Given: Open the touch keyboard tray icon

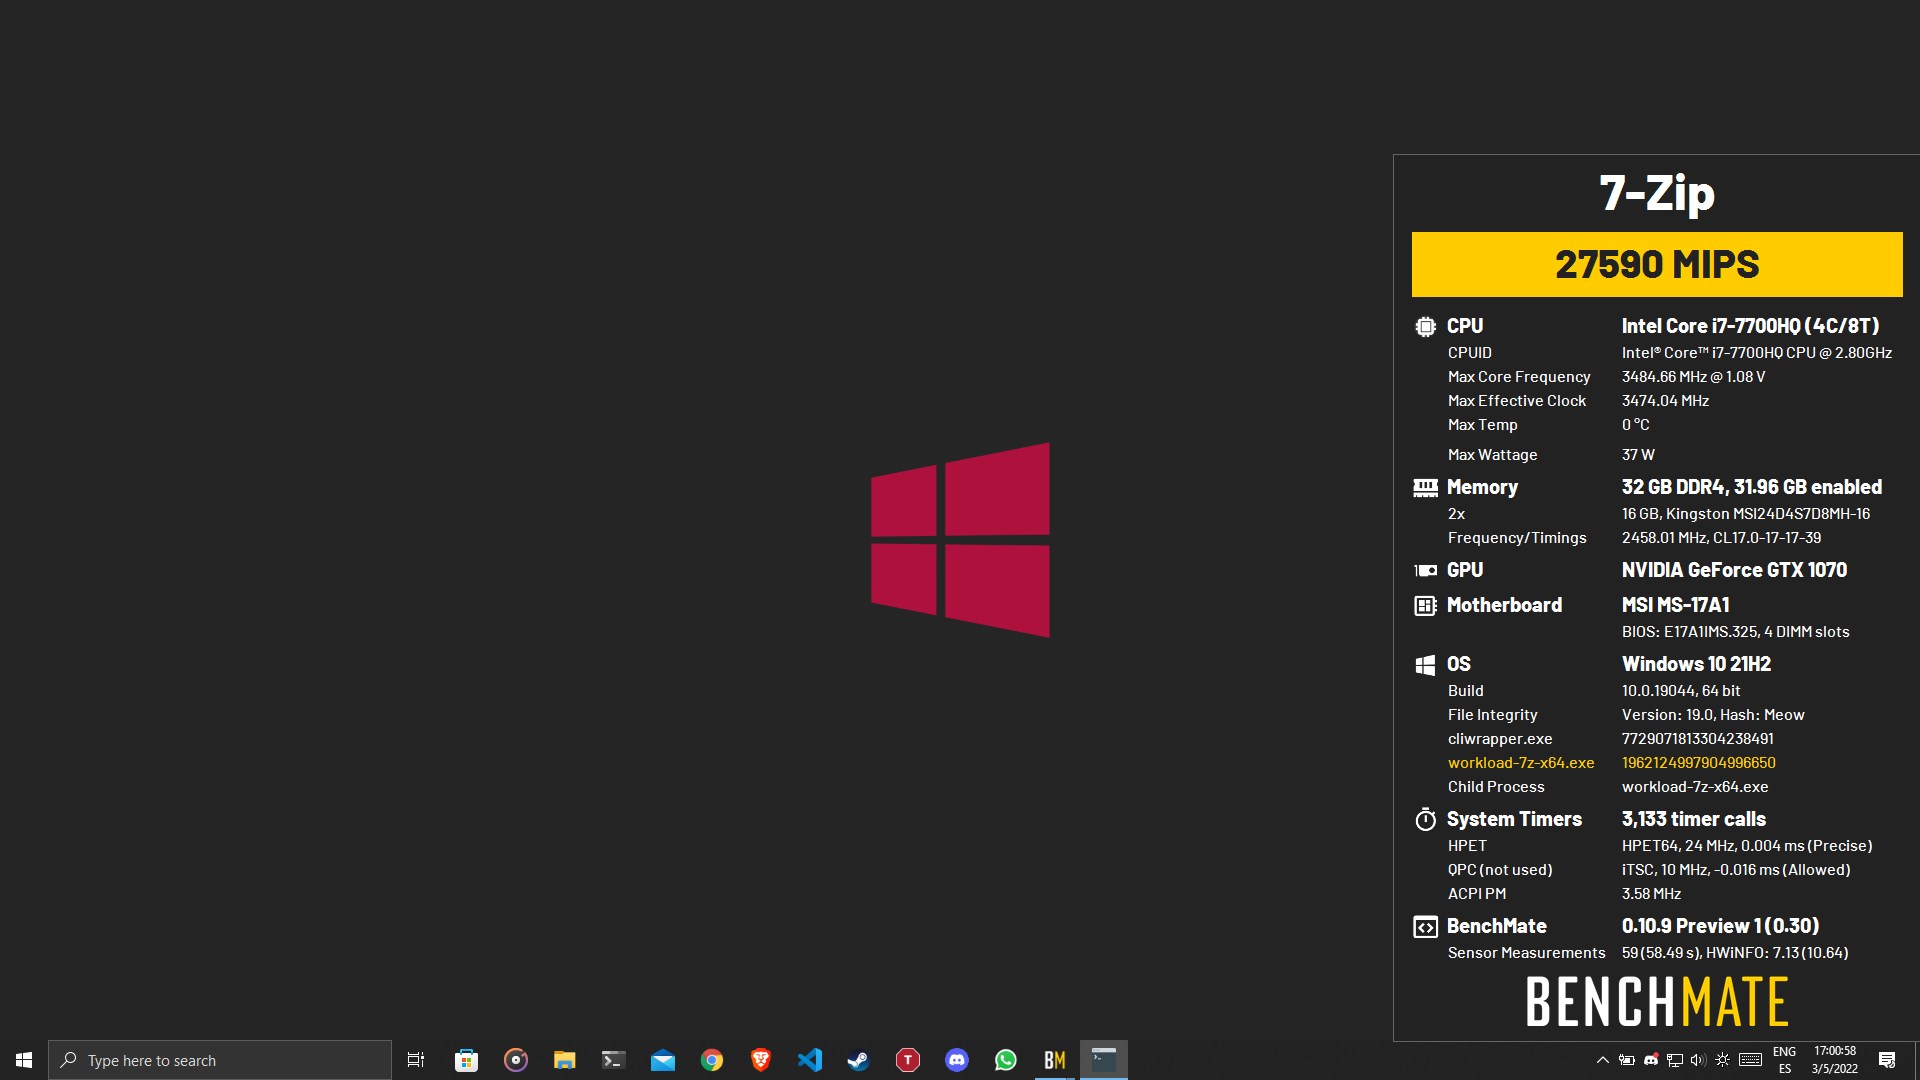Looking at the screenshot, I should (1750, 1060).
